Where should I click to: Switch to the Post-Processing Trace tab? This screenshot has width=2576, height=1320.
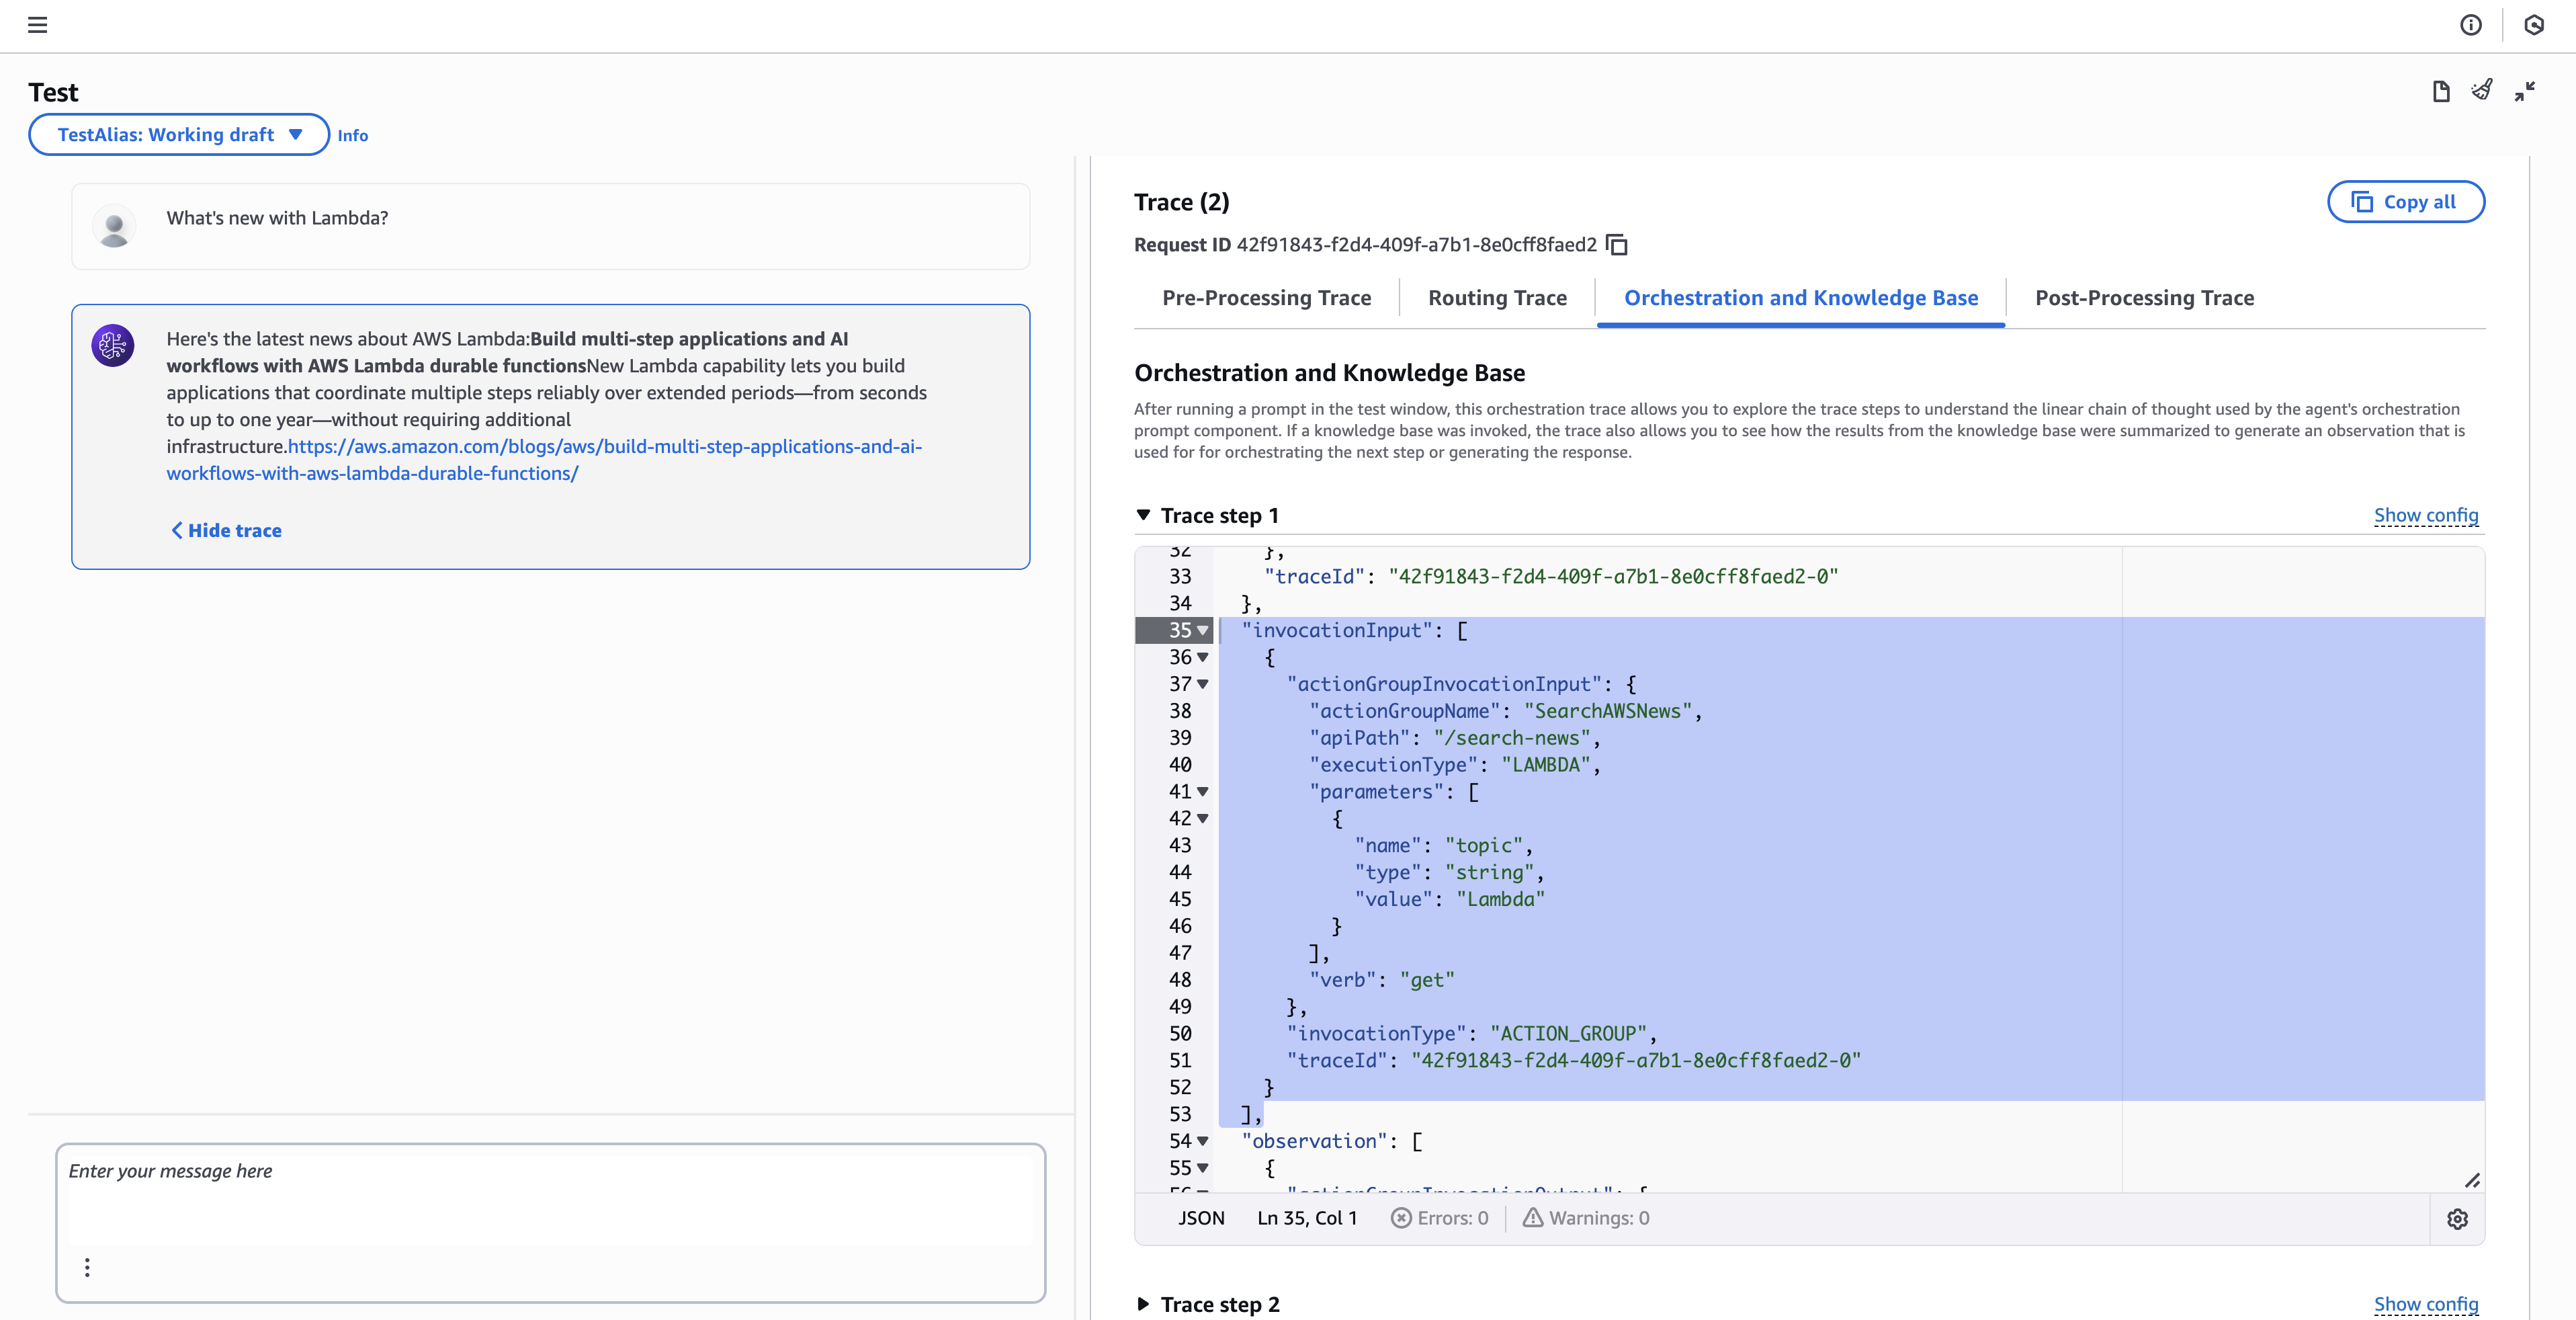(x=2144, y=298)
